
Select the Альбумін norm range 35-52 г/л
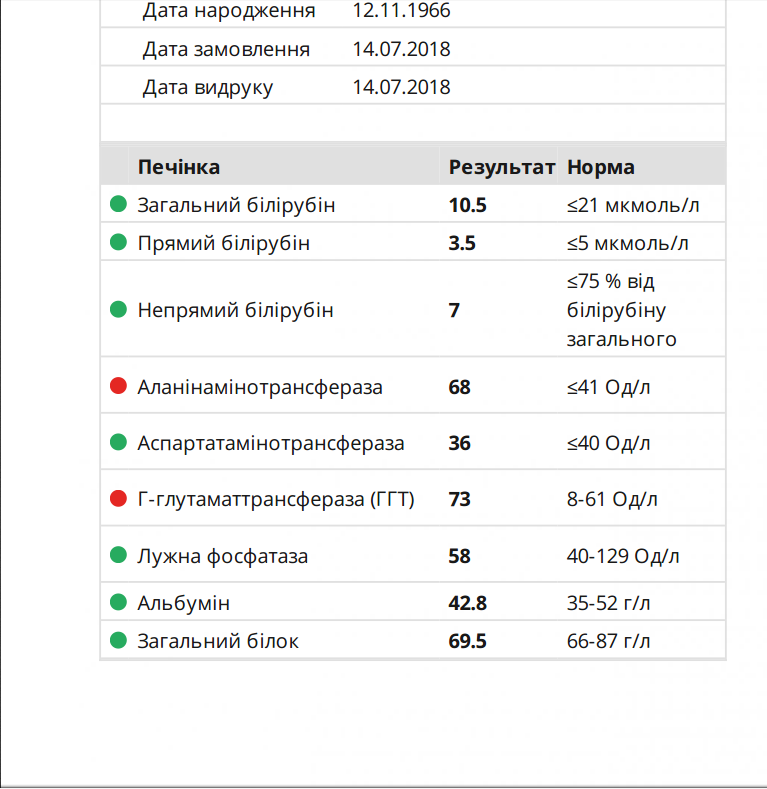(x=608, y=604)
